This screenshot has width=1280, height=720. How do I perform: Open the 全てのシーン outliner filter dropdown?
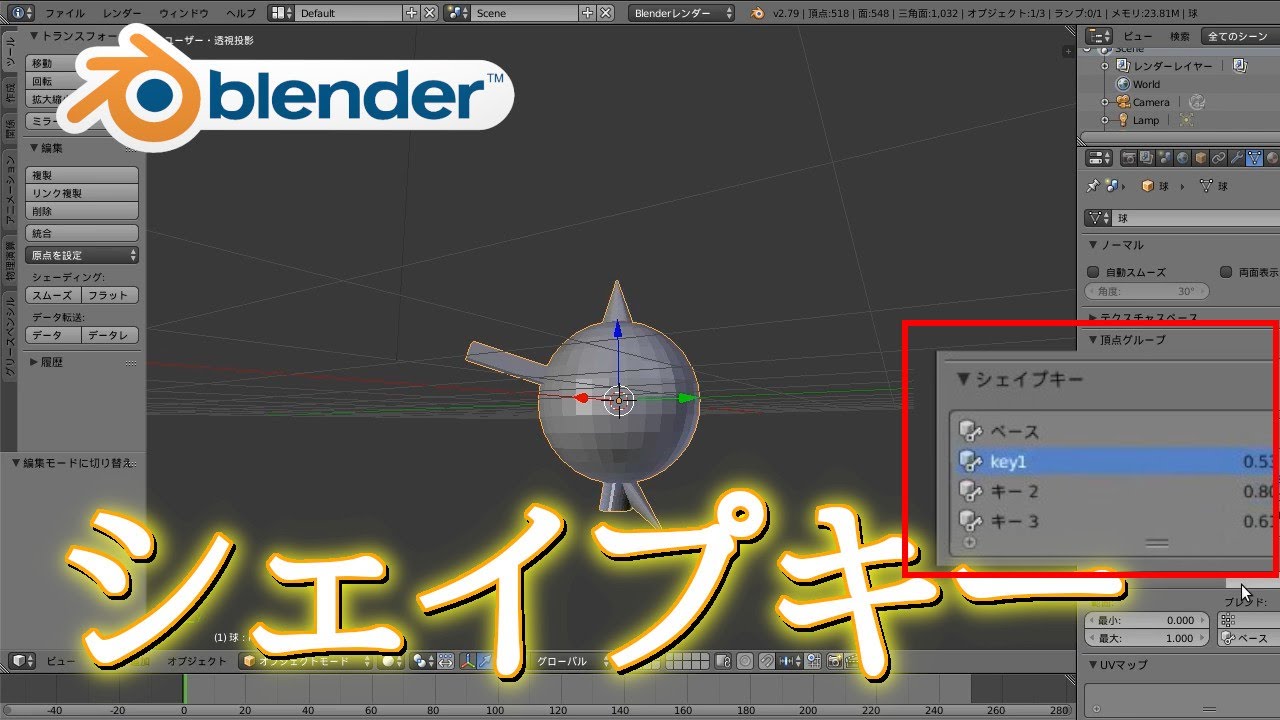click(x=1240, y=36)
